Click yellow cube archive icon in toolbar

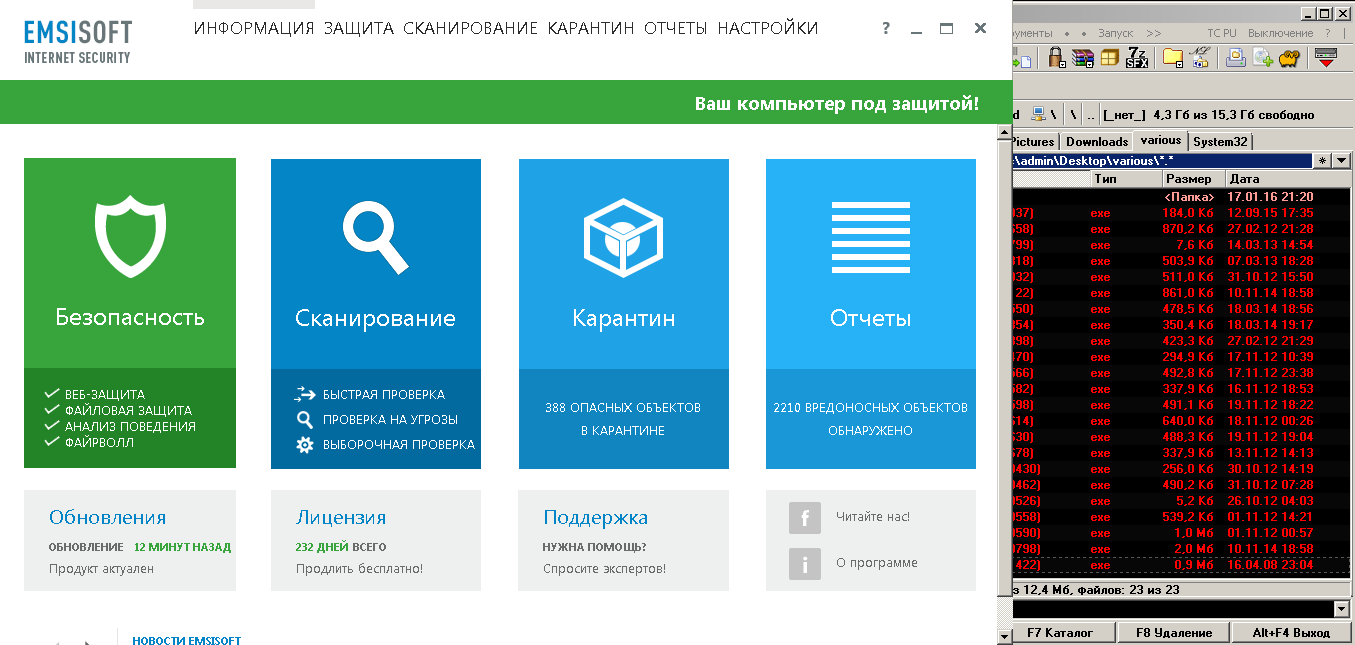click(1110, 57)
